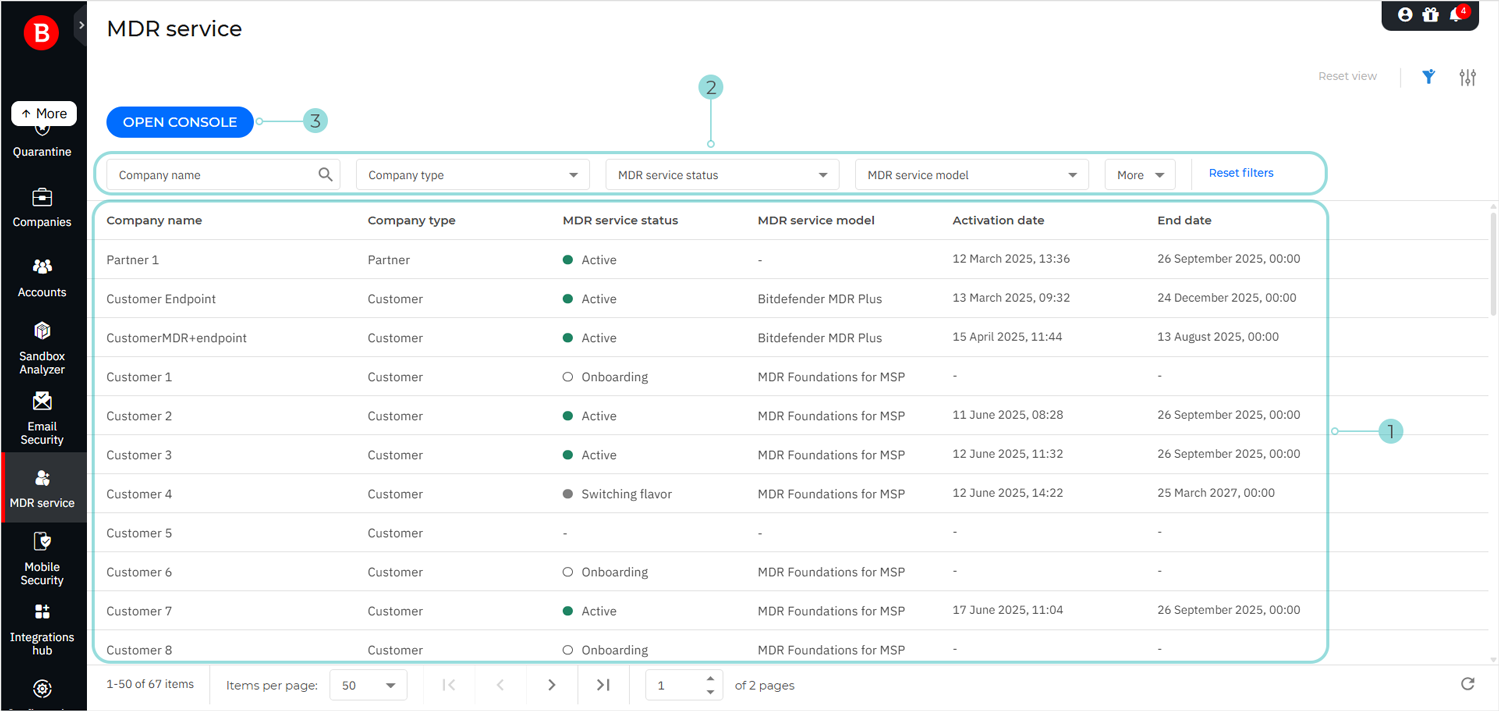The height and width of the screenshot is (711, 1499).
Task: Open the Companies section in sidebar
Action: (42, 207)
